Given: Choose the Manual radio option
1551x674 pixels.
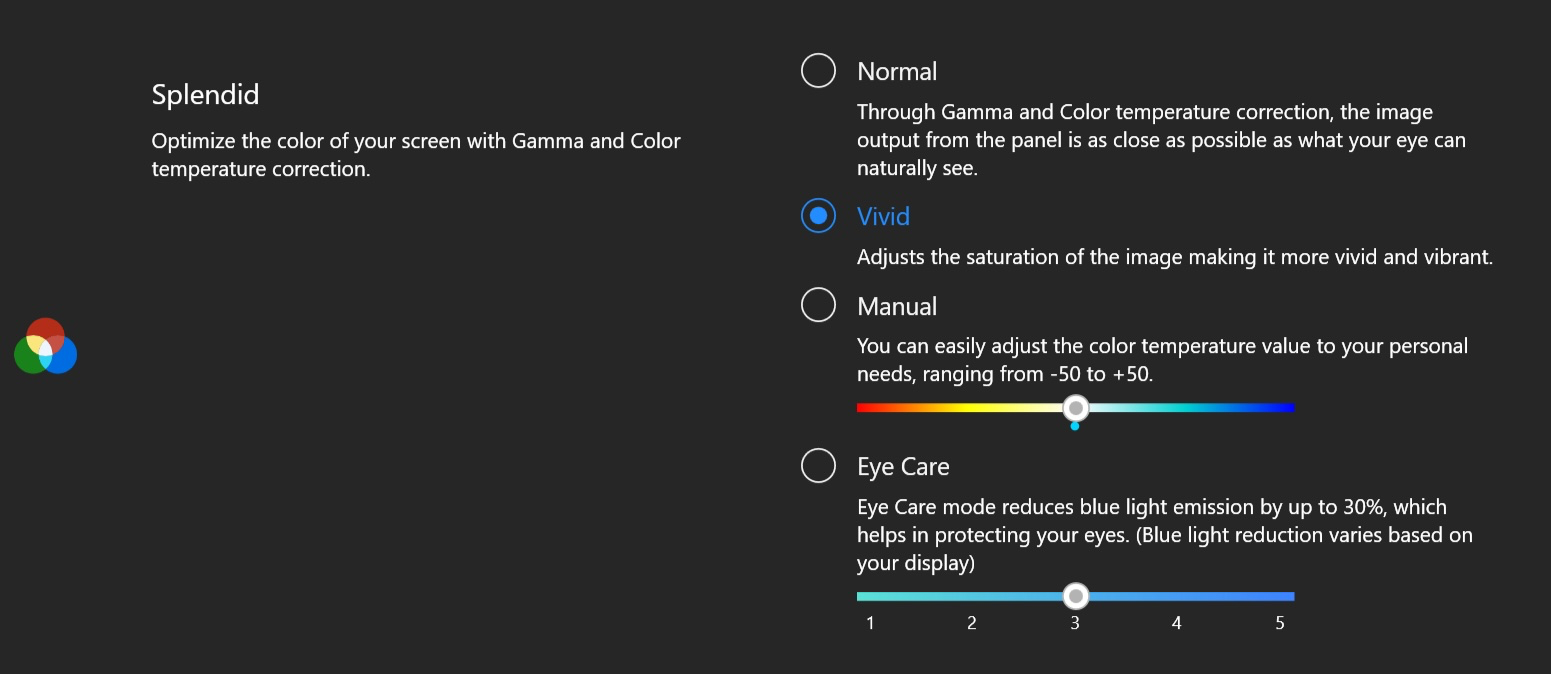Looking at the screenshot, I should coord(818,305).
